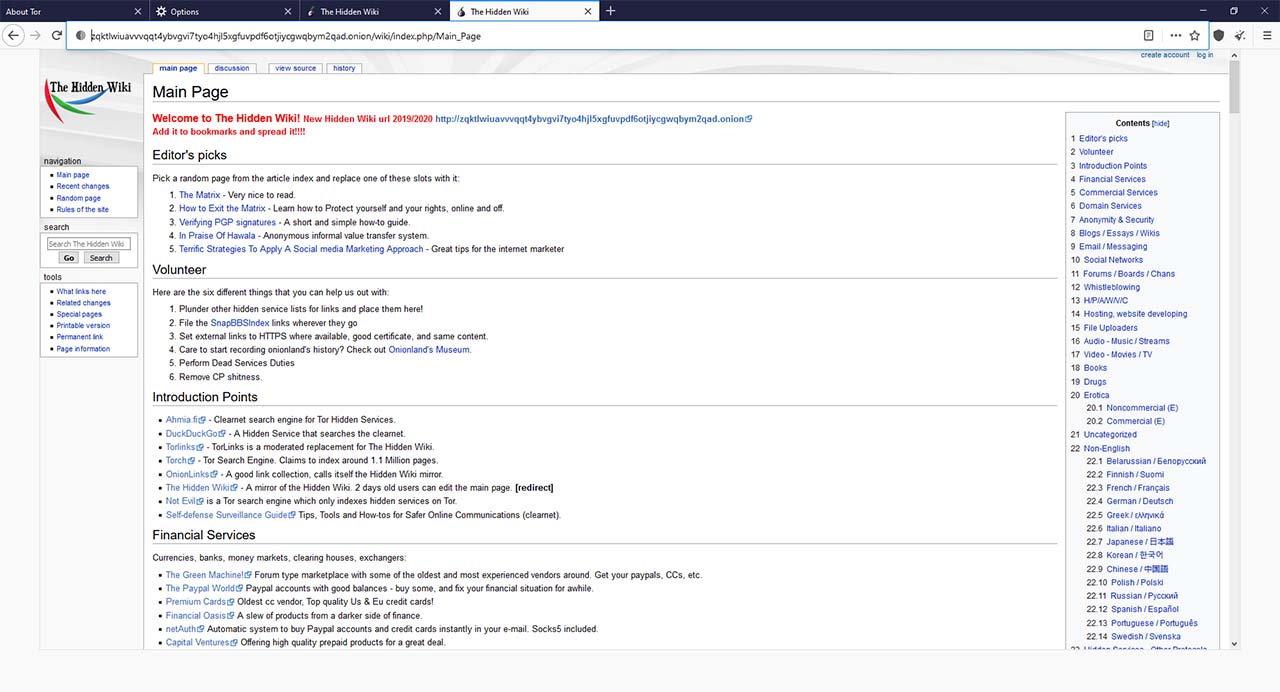
Task: Click the page's vertical scrollbar thumb
Action: [x=1235, y=85]
